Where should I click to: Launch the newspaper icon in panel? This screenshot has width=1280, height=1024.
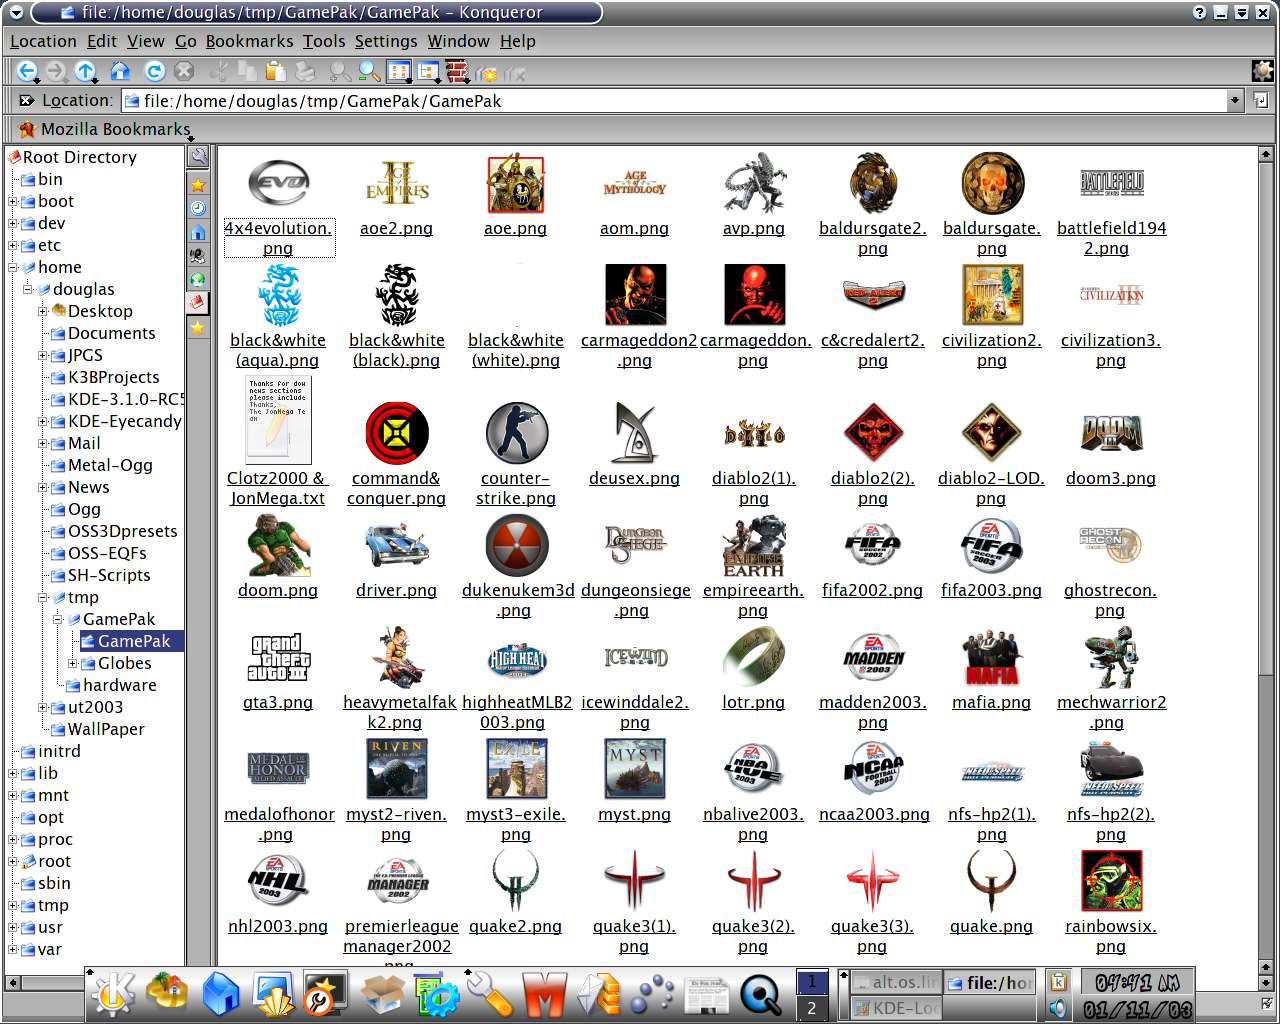[x=706, y=996]
